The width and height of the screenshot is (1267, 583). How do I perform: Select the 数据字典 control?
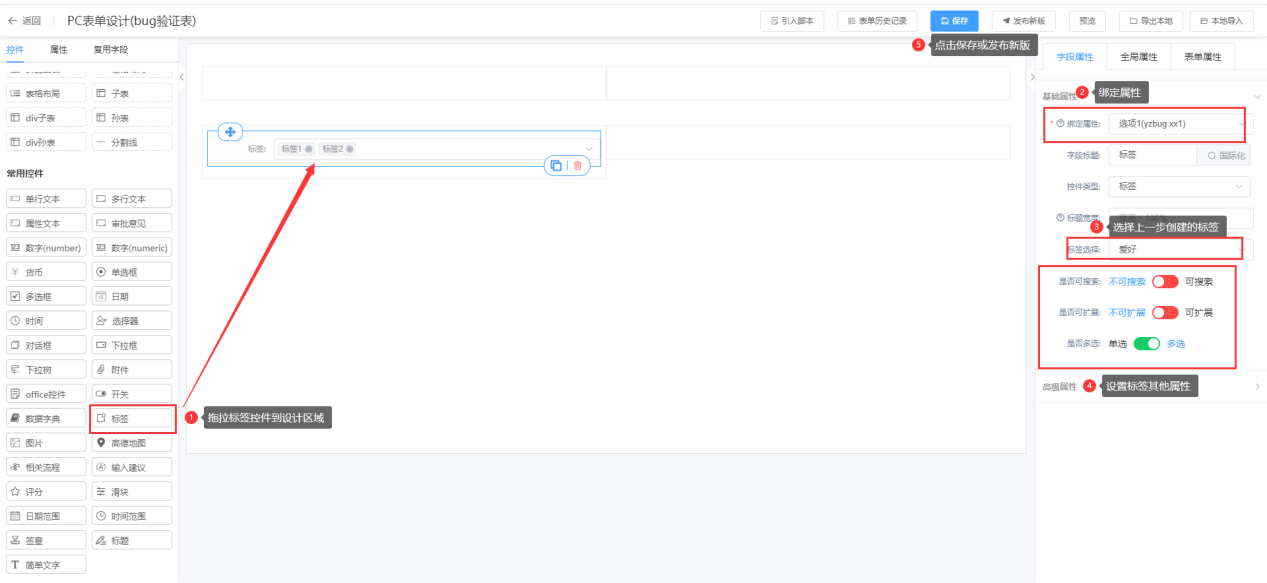pyautogui.click(x=46, y=418)
